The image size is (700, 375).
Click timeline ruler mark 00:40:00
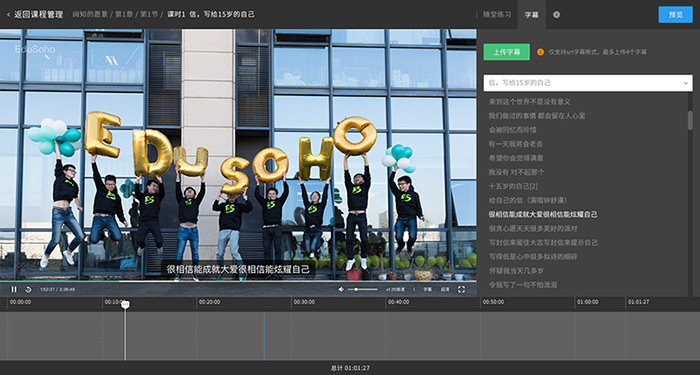tap(399, 302)
